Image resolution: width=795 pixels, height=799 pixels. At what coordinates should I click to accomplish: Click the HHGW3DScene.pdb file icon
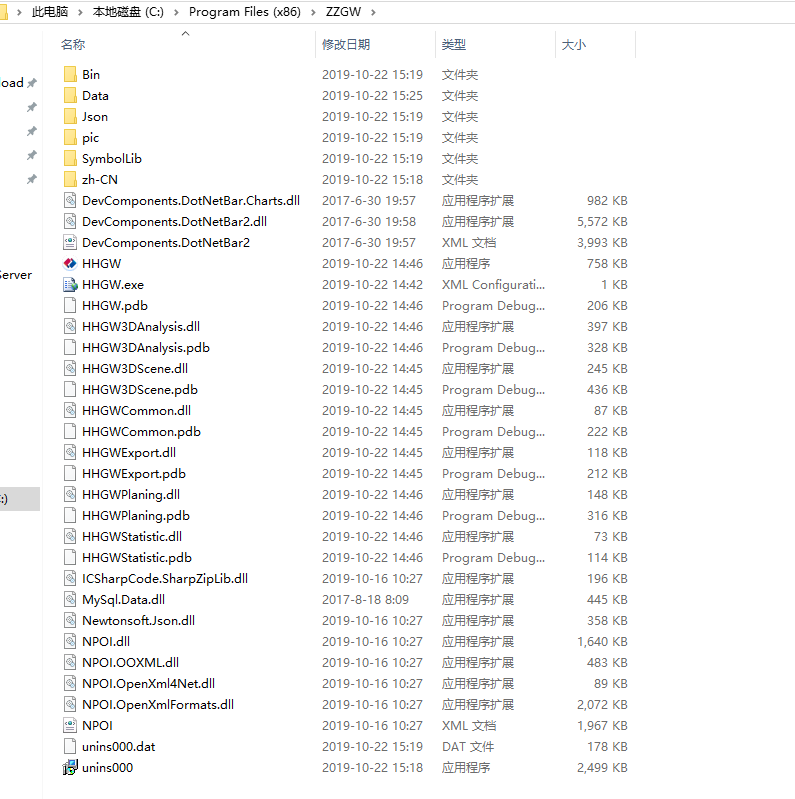pos(70,389)
